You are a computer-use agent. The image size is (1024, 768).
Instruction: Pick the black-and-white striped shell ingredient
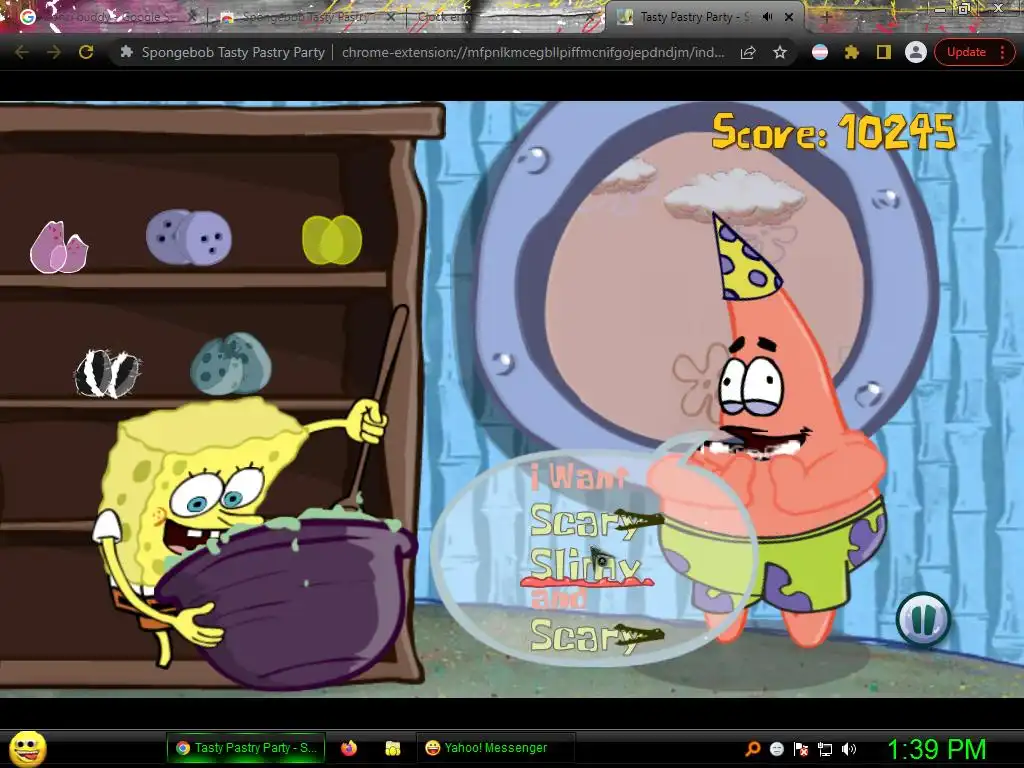click(108, 374)
